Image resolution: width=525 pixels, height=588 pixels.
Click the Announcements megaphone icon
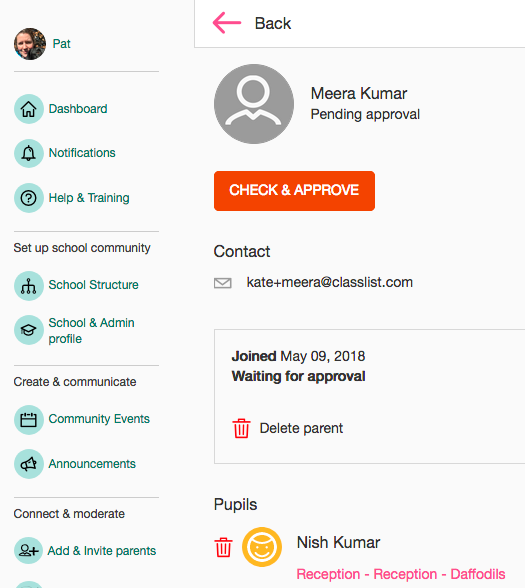(x=28, y=464)
